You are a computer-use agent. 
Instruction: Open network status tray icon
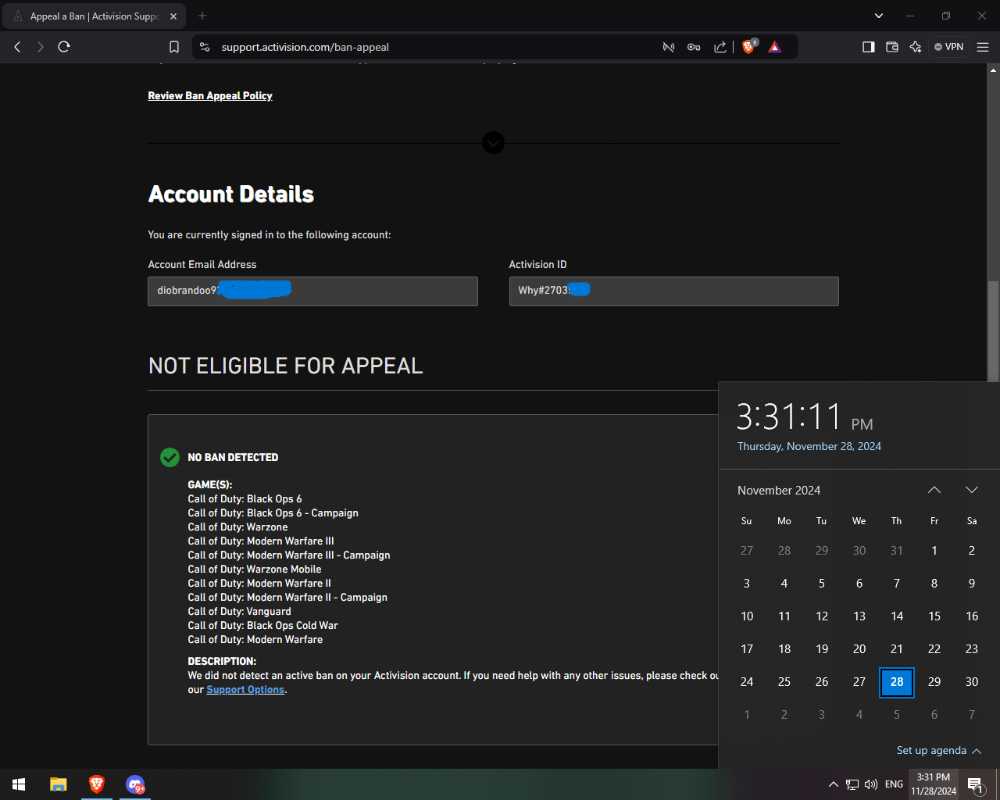point(852,784)
